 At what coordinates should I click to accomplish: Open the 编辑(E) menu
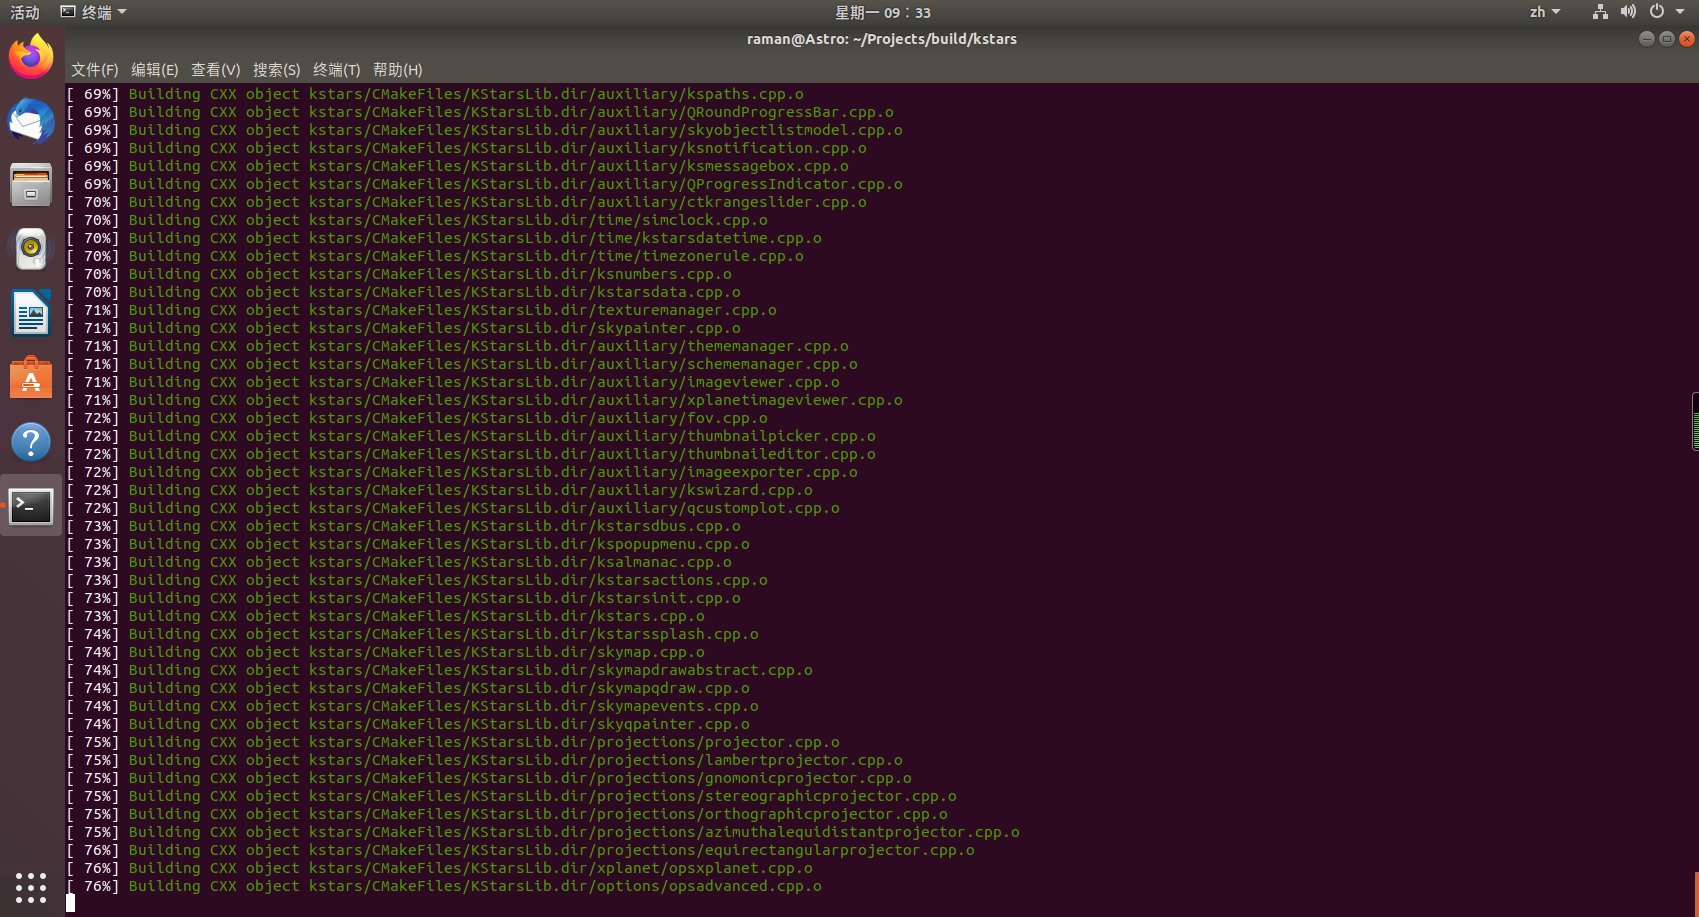point(154,70)
